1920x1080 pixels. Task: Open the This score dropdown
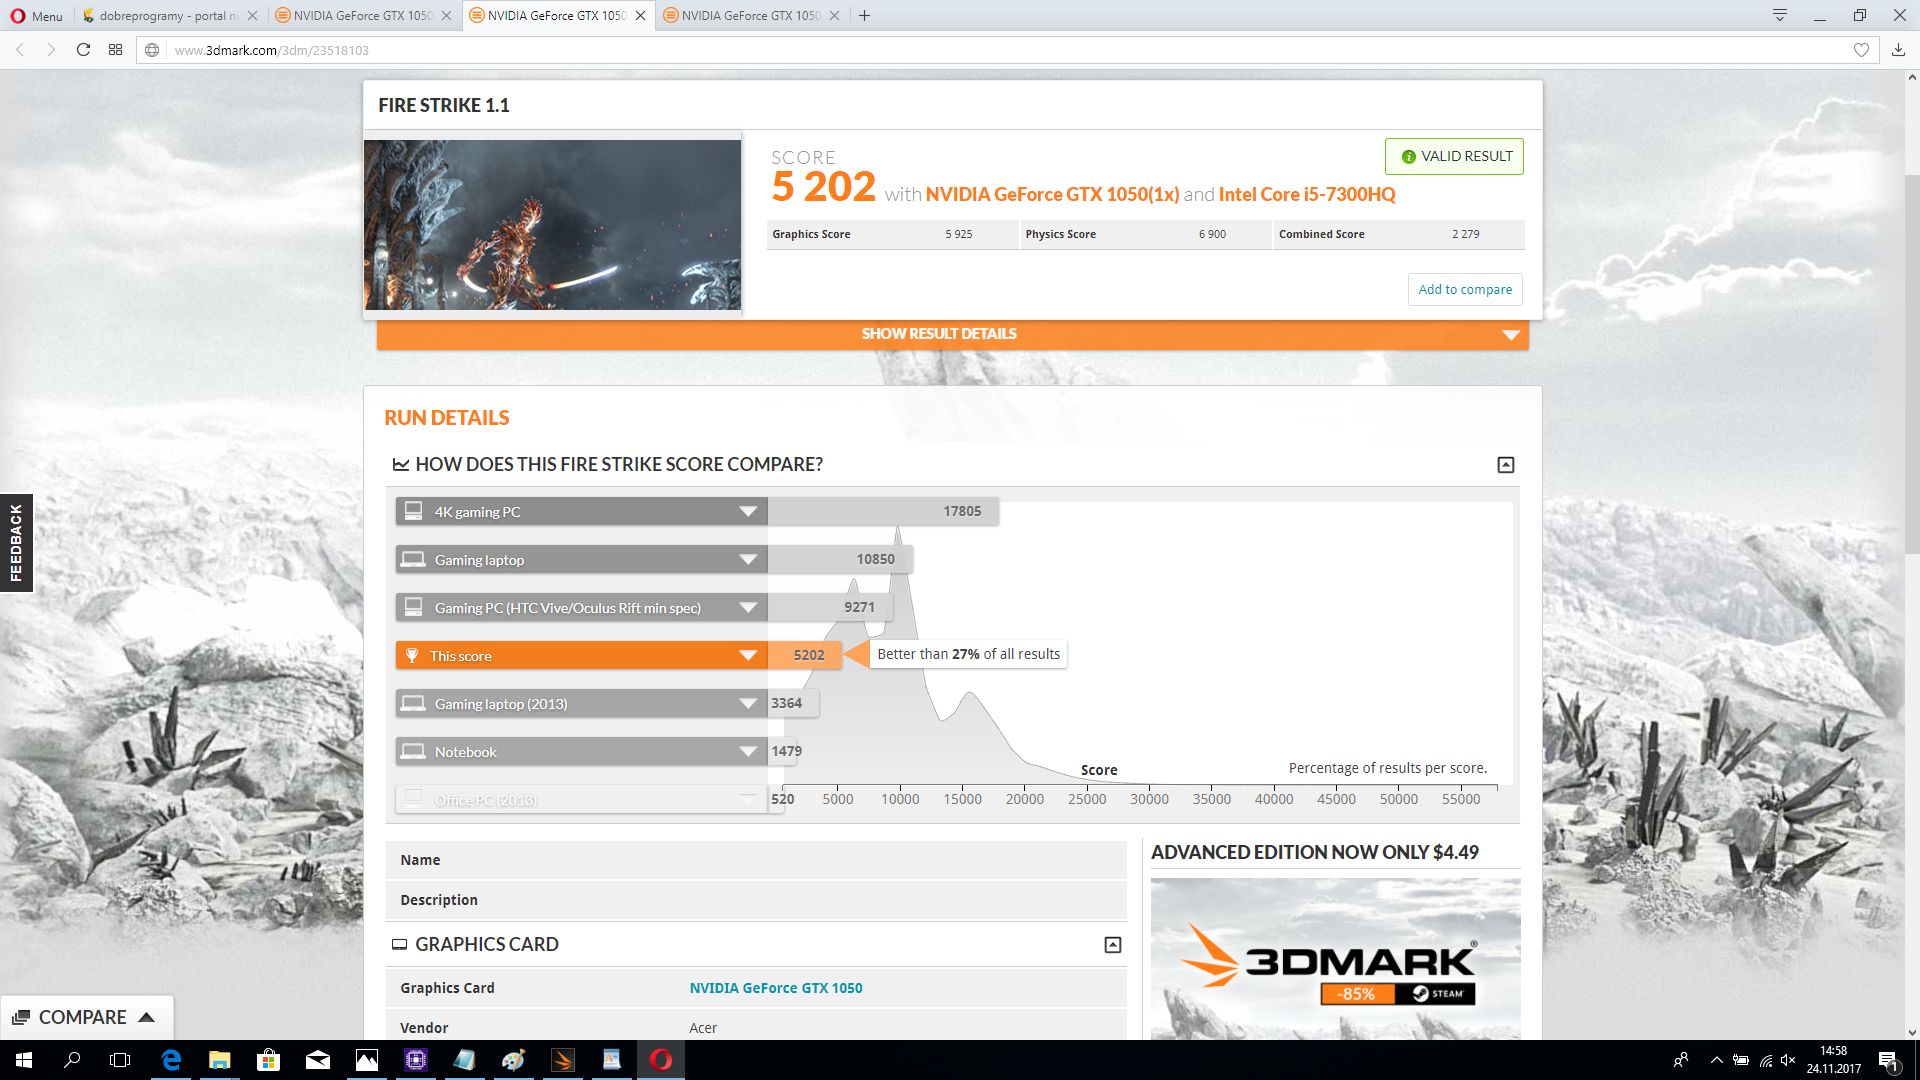click(x=747, y=656)
